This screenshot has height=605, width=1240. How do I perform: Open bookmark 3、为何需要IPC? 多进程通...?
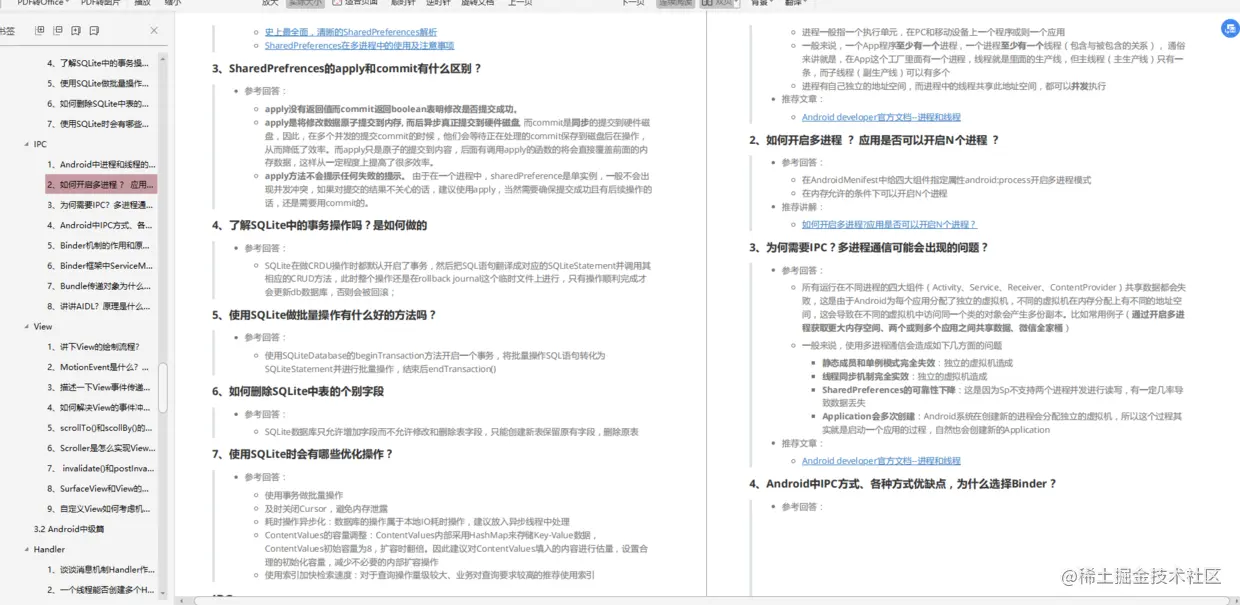[100, 205]
